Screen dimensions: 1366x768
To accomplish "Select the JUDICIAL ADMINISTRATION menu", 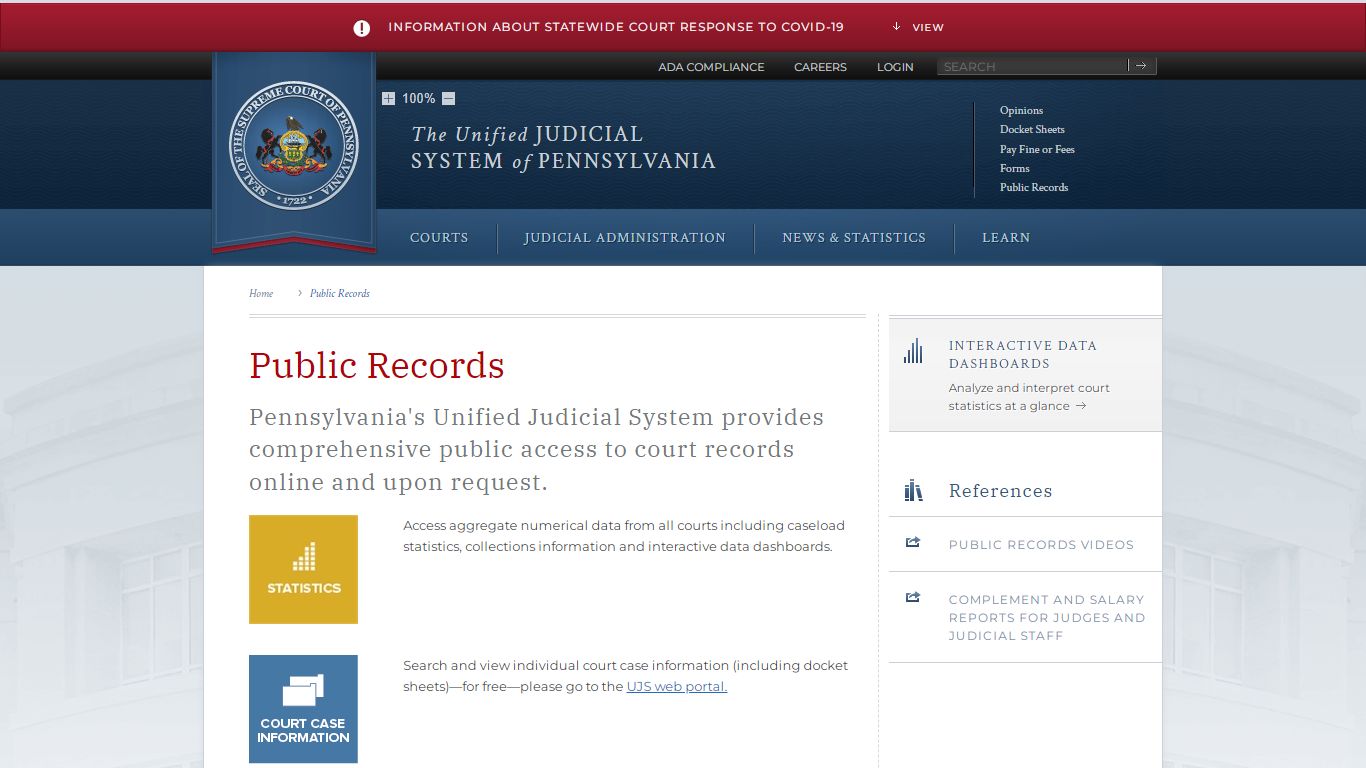I will pos(624,237).
